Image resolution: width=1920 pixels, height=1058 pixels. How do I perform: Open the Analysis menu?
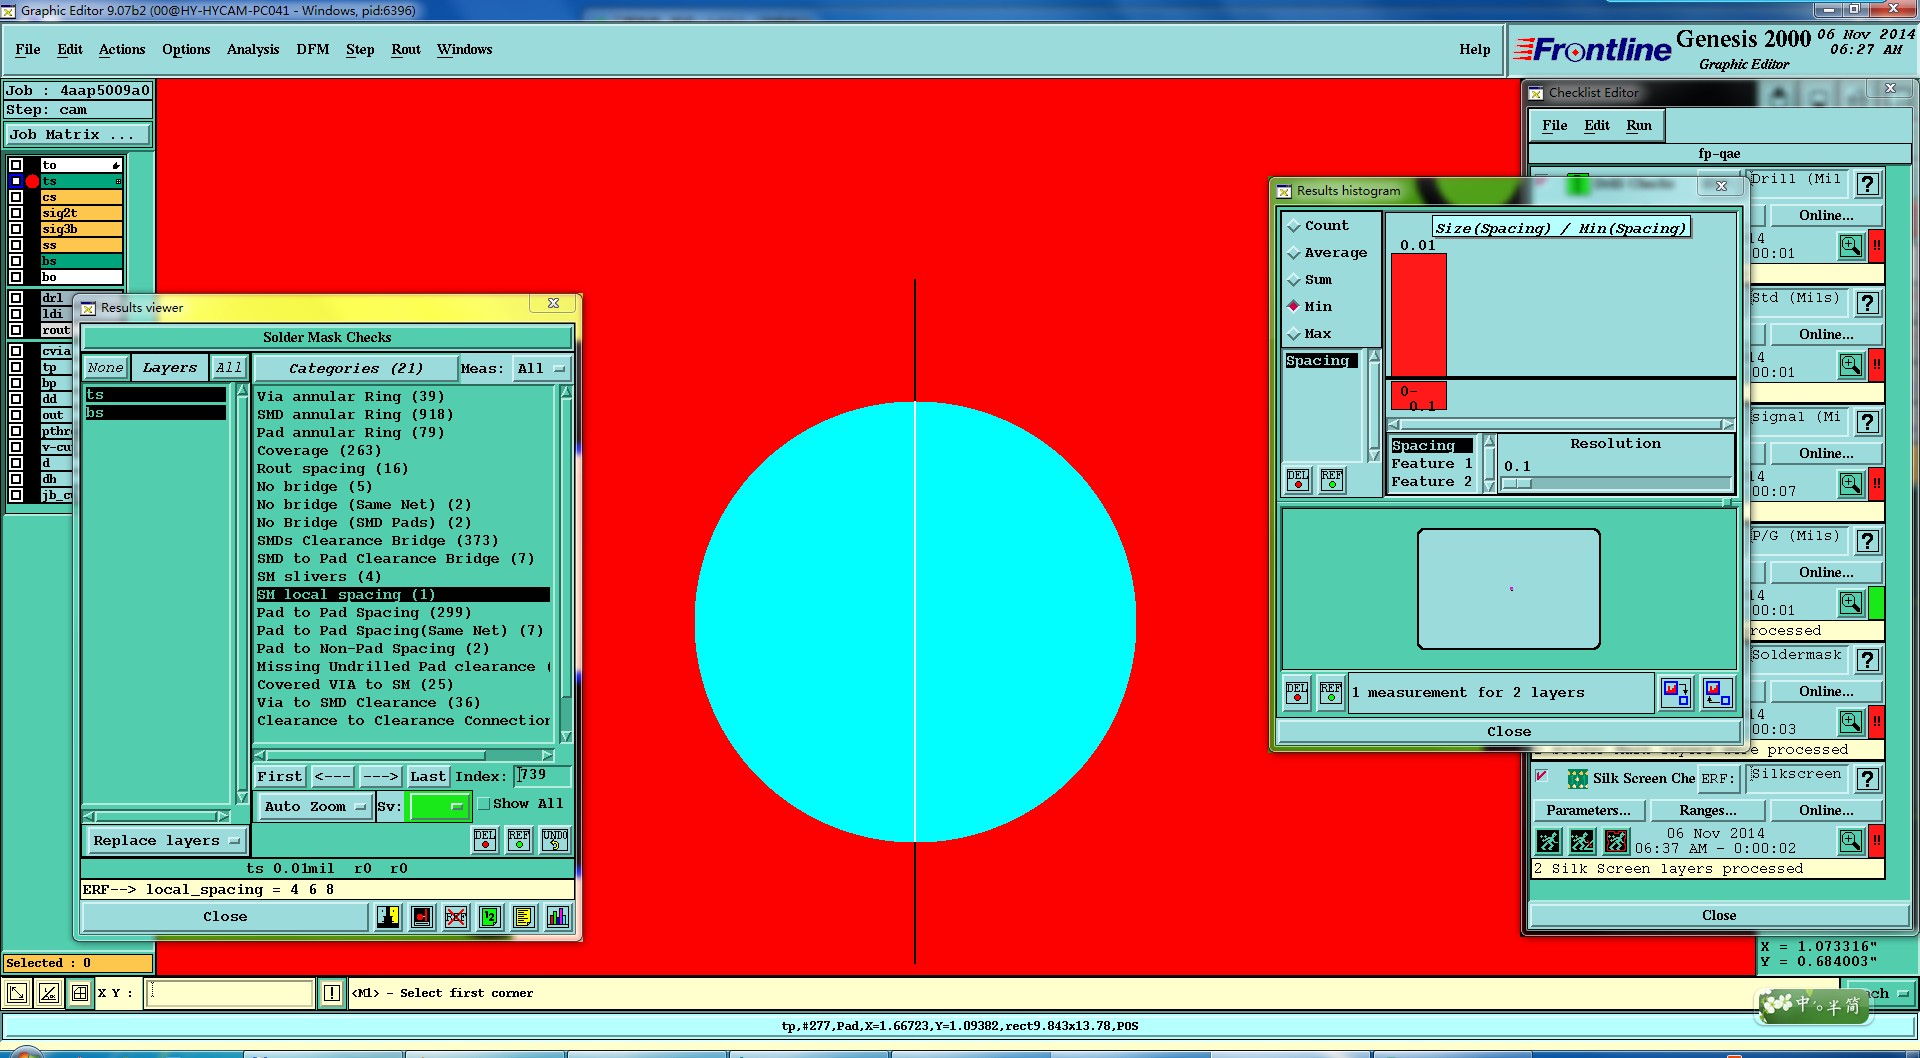click(253, 49)
